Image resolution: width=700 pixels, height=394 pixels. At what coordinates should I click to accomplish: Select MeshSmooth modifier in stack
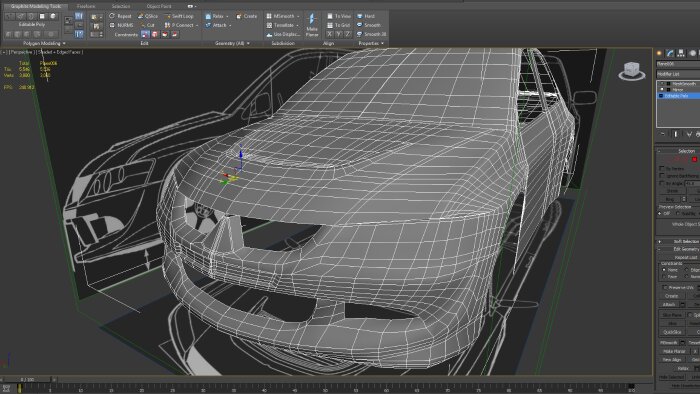tap(683, 84)
